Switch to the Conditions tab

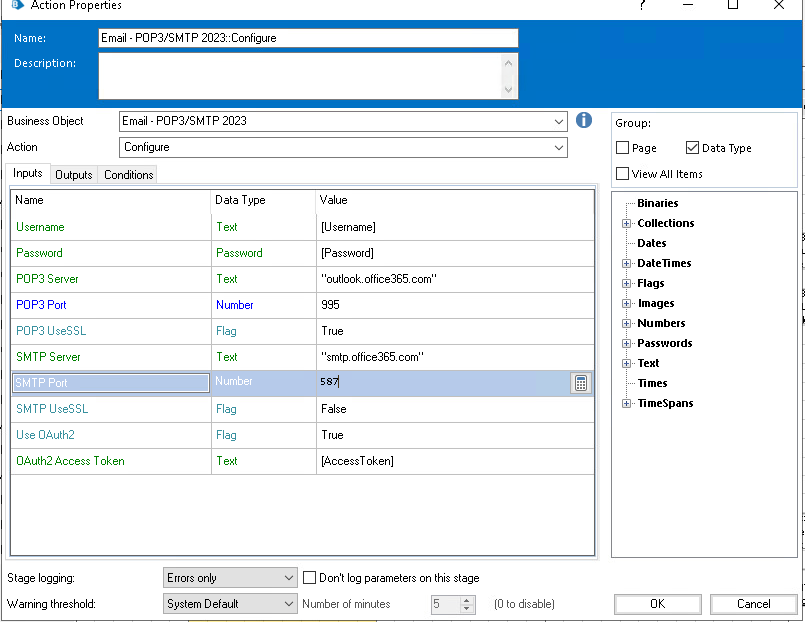point(128,175)
